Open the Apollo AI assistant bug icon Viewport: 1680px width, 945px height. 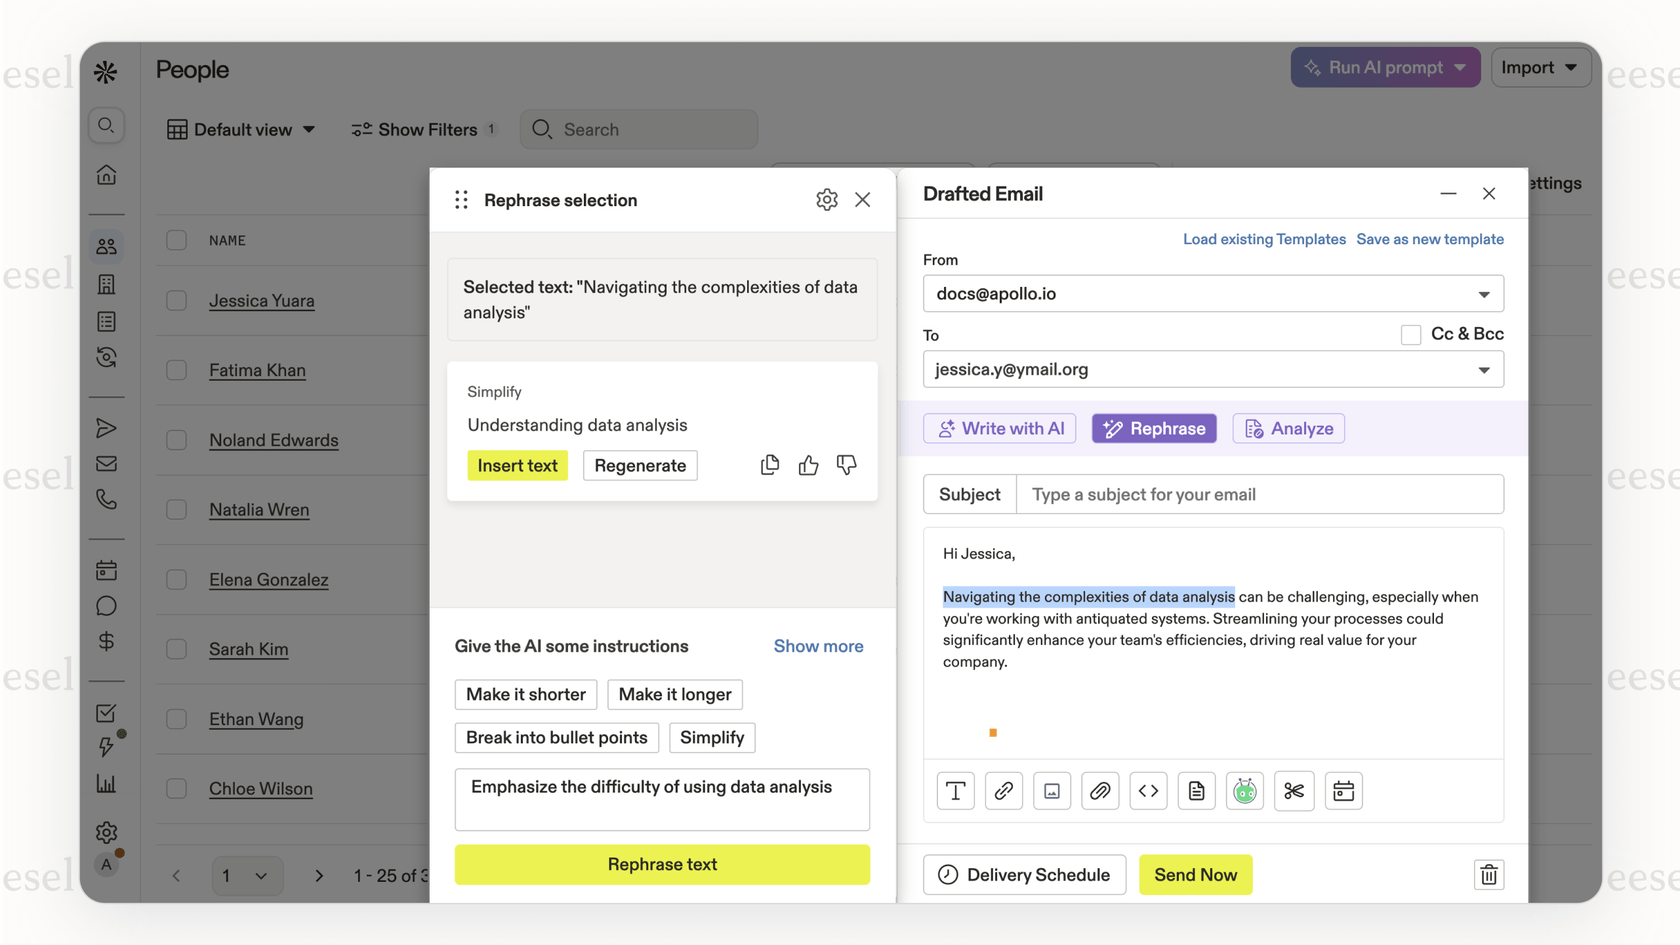click(1244, 790)
